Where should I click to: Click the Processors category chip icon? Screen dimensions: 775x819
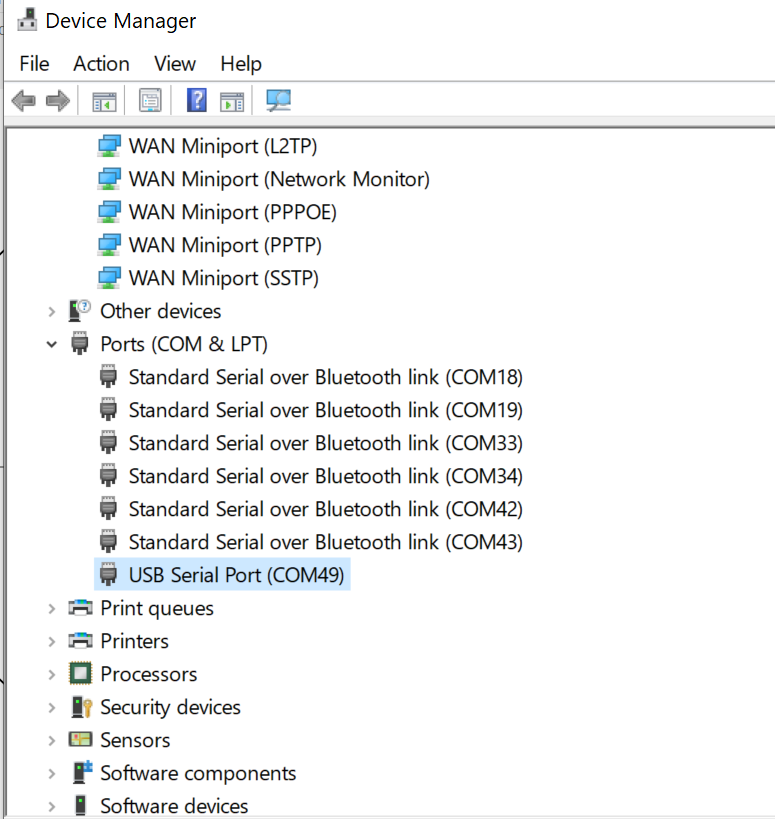coord(80,673)
